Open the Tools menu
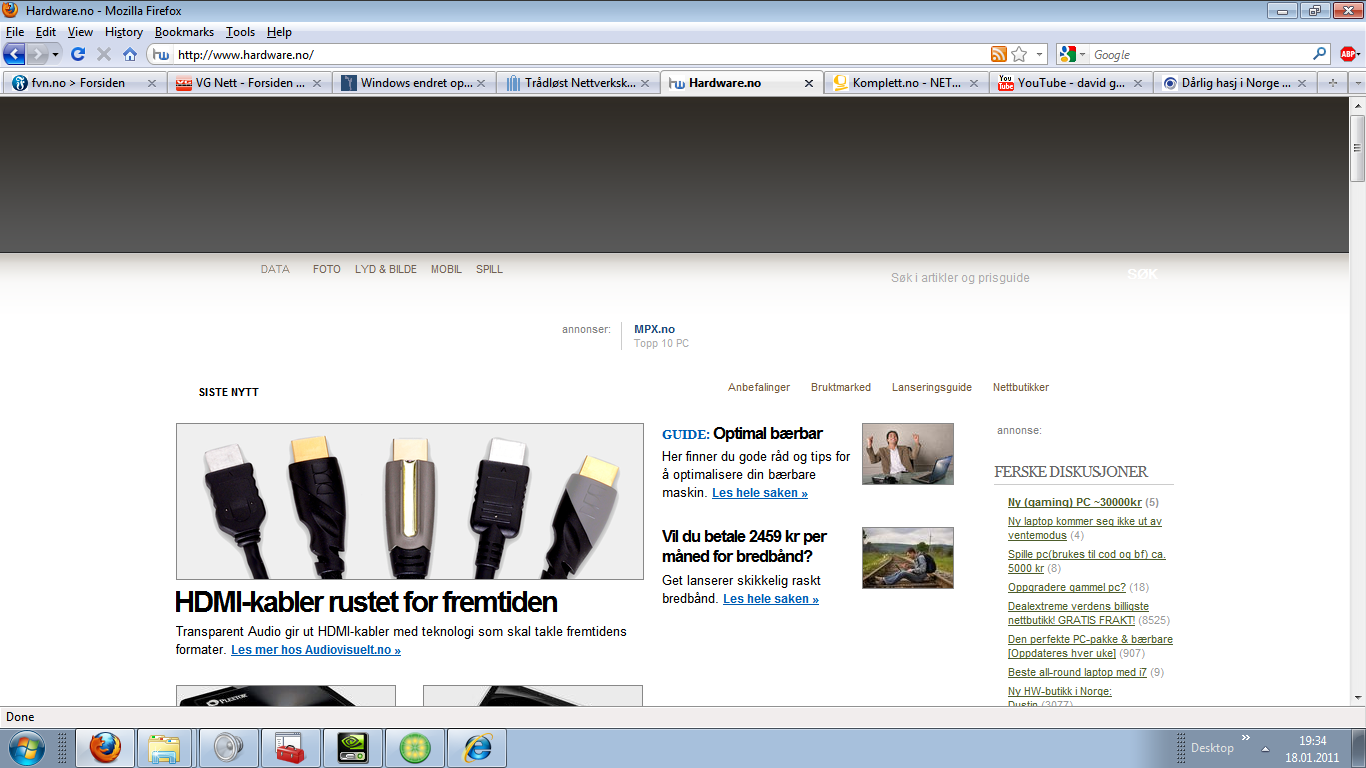The height and width of the screenshot is (768, 1366). (240, 32)
